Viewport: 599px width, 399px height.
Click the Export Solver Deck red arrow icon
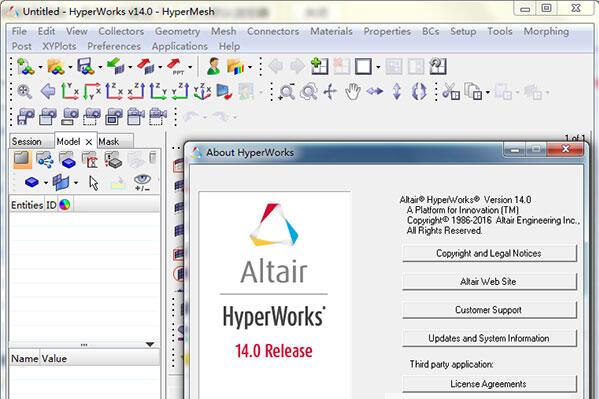(146, 67)
